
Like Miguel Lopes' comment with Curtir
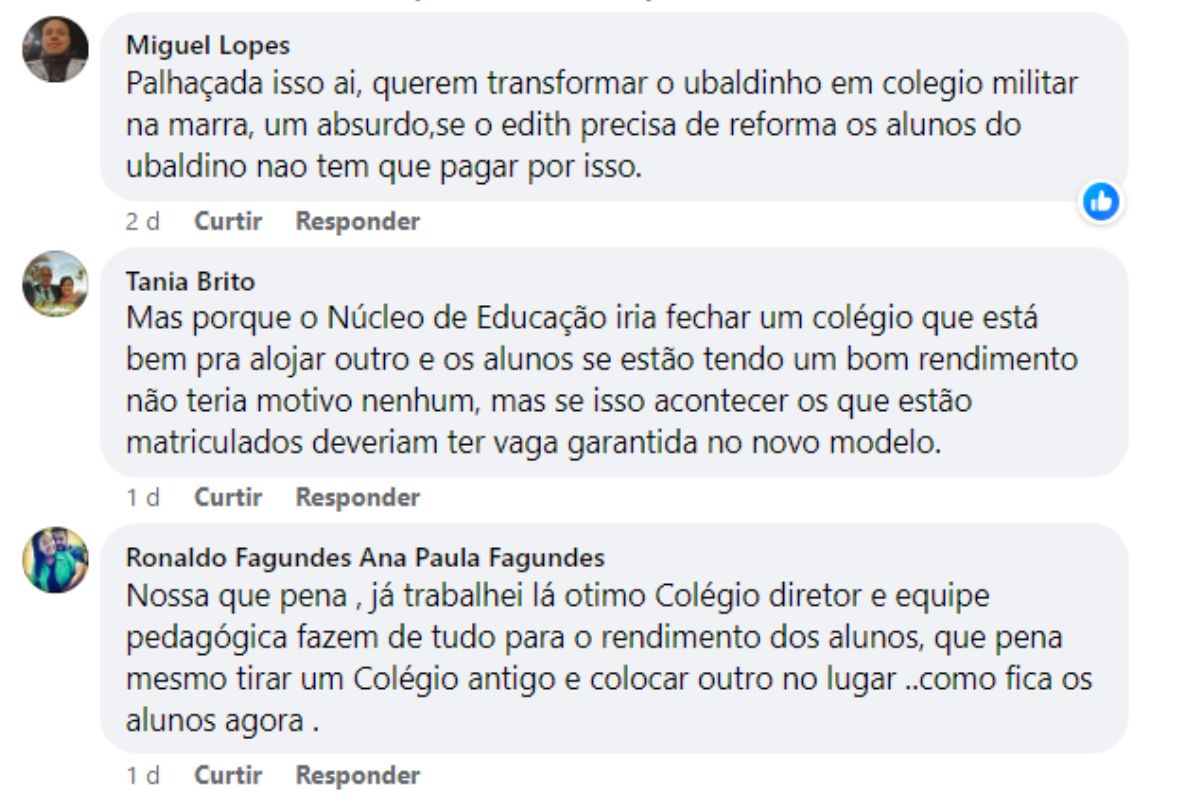(228, 221)
